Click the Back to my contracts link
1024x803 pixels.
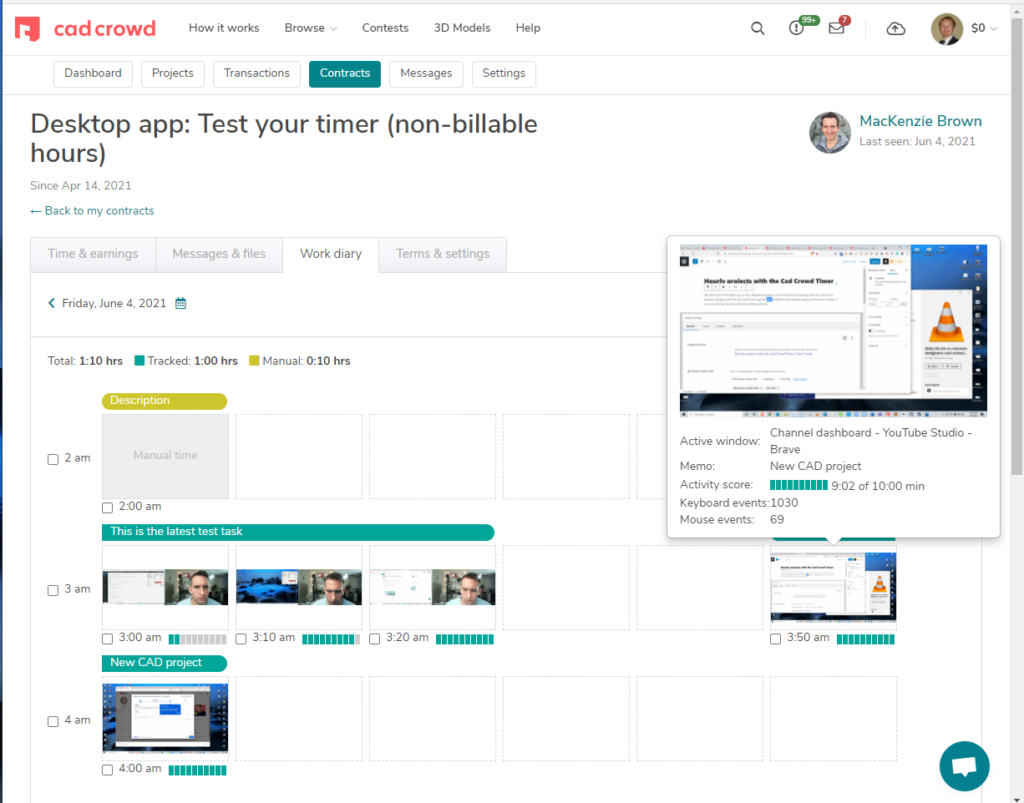92,210
